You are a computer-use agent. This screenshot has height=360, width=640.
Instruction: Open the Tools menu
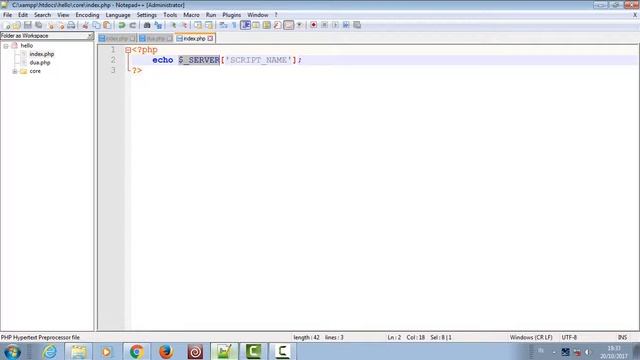click(170, 15)
